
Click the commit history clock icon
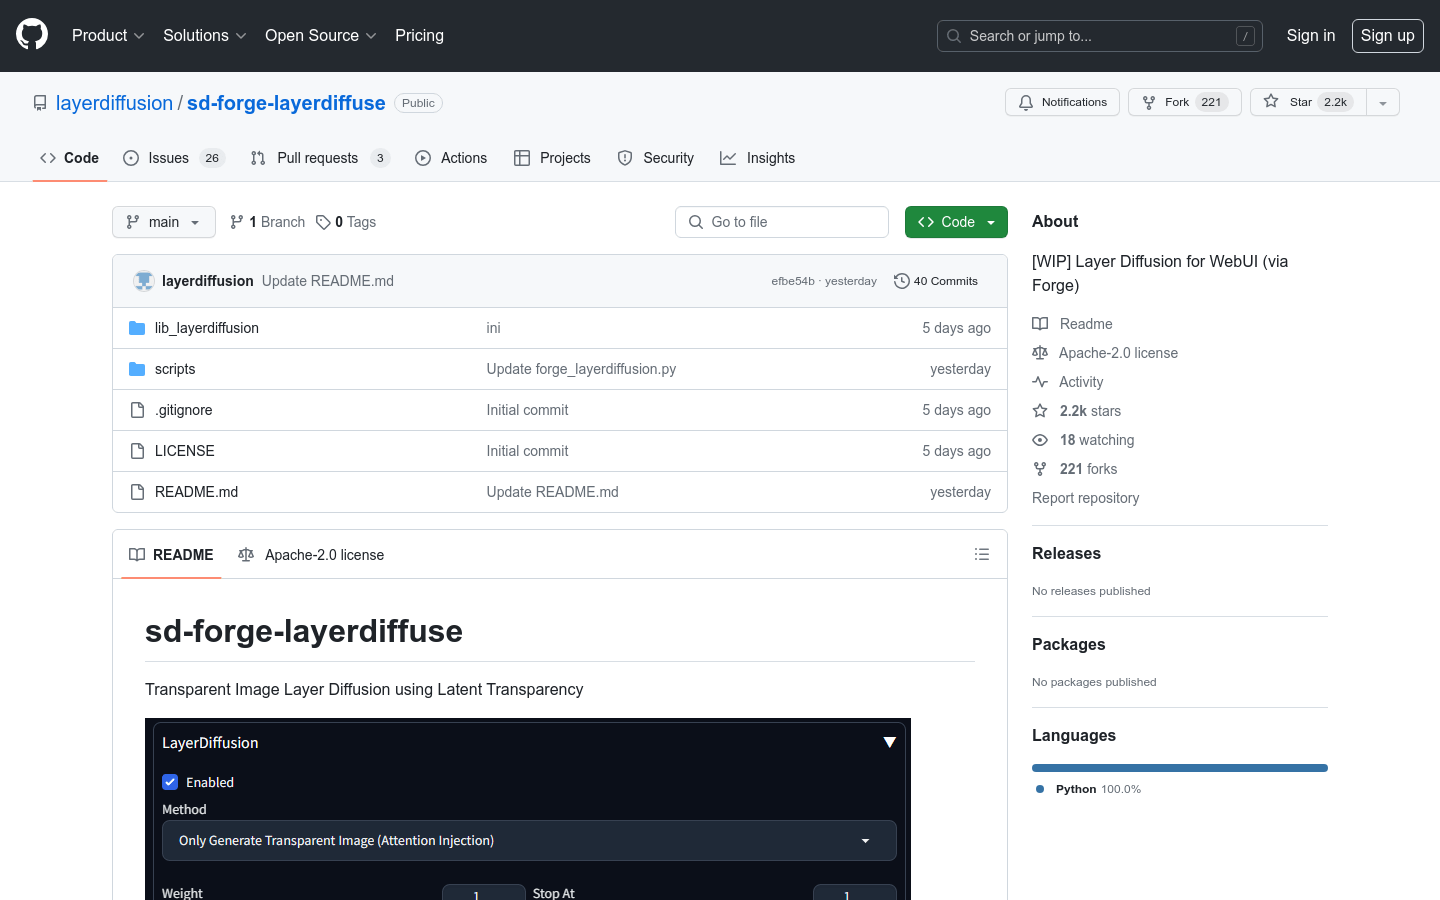pyautogui.click(x=901, y=281)
